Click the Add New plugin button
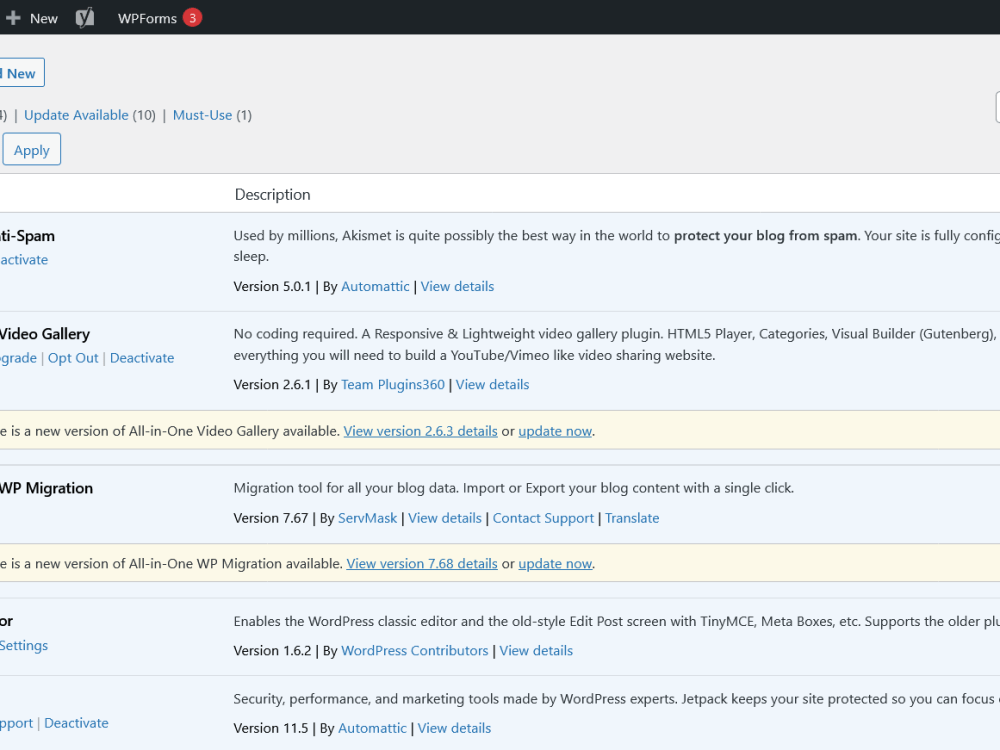1000x750 pixels. [21, 73]
